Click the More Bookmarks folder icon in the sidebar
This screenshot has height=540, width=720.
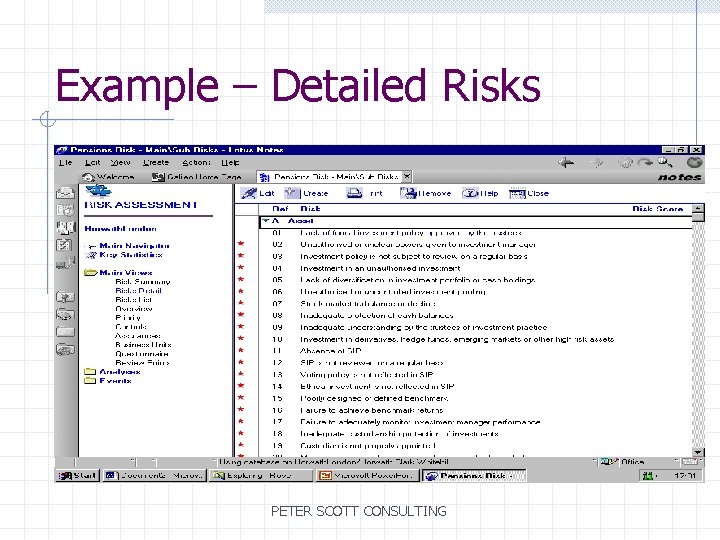pos(65,332)
